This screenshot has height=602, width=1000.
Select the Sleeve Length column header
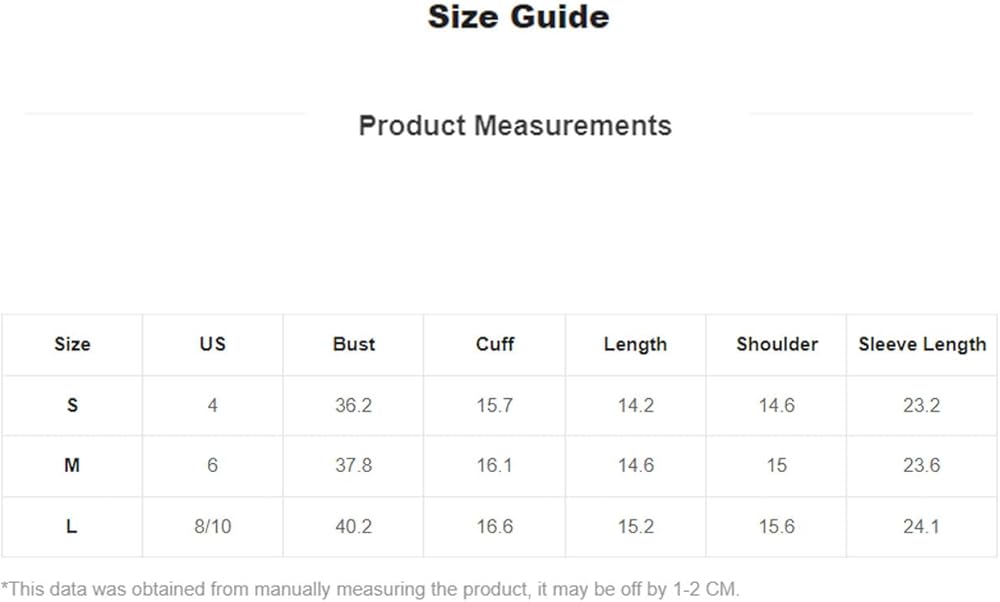point(922,344)
